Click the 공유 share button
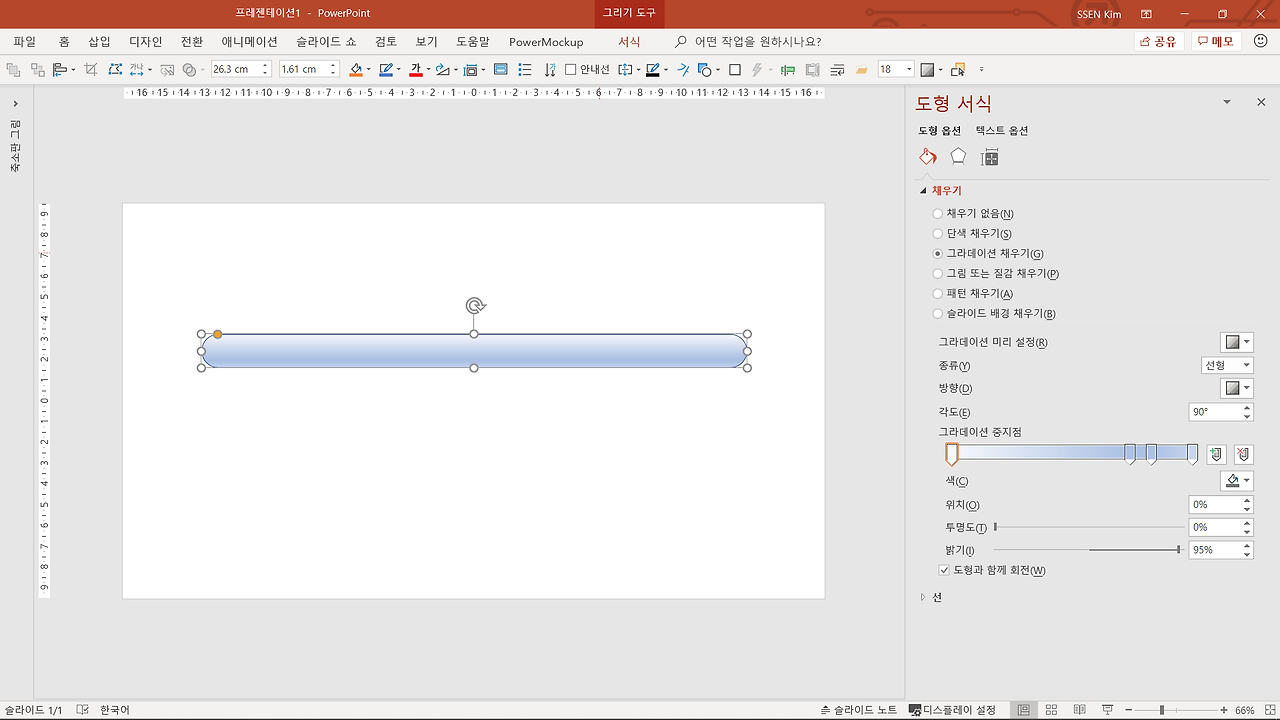The height and width of the screenshot is (720, 1280). [1159, 42]
